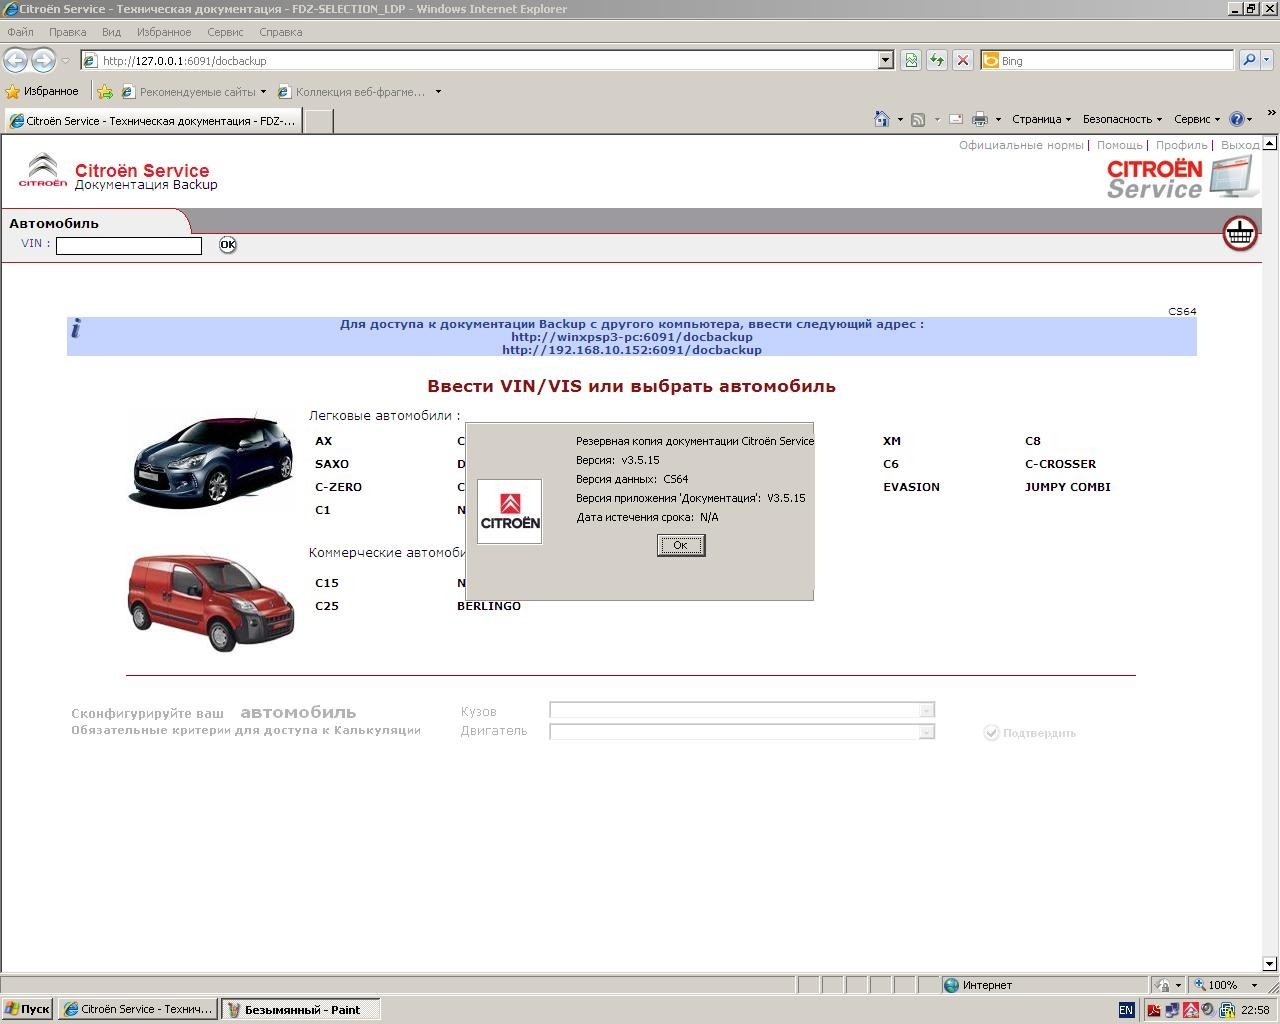
Task: Click the browser Forward arrow button
Action: coord(43,60)
